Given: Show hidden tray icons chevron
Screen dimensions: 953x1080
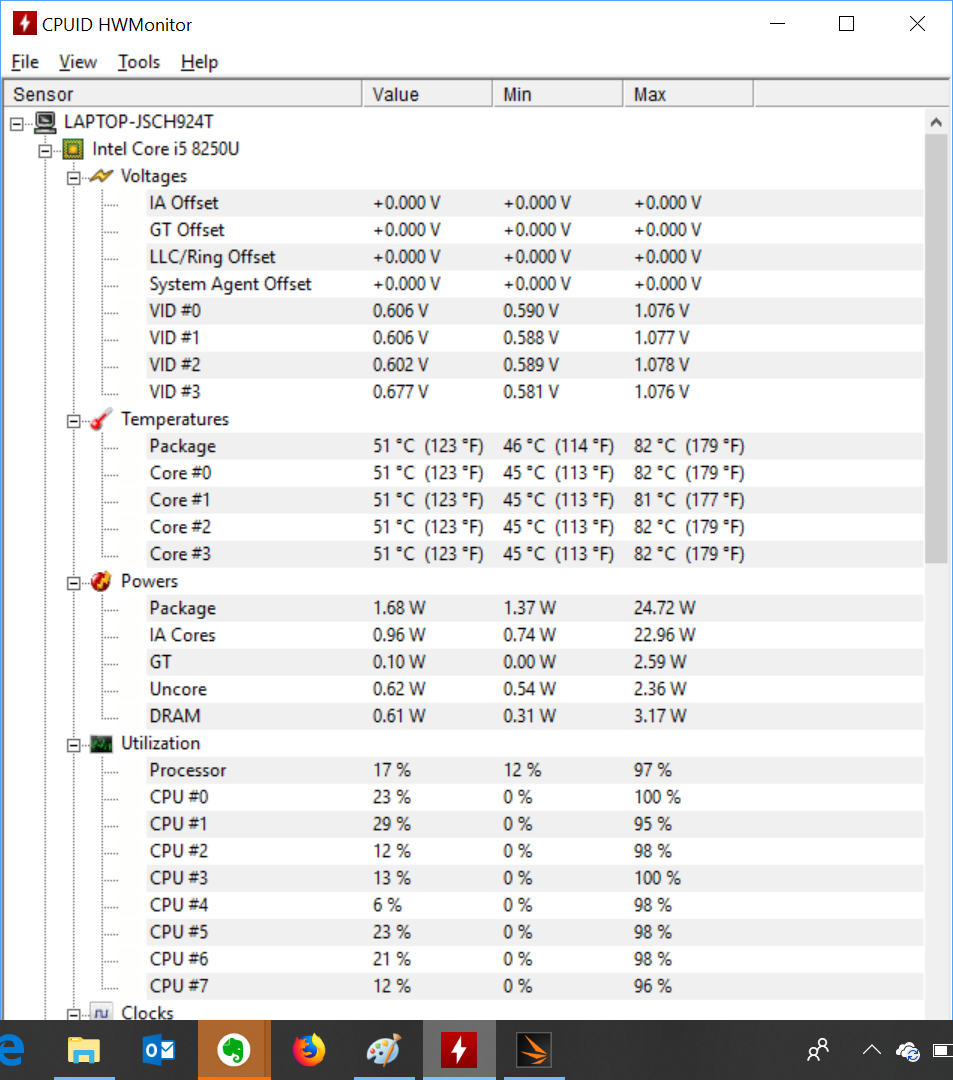Looking at the screenshot, I should pos(872,1050).
